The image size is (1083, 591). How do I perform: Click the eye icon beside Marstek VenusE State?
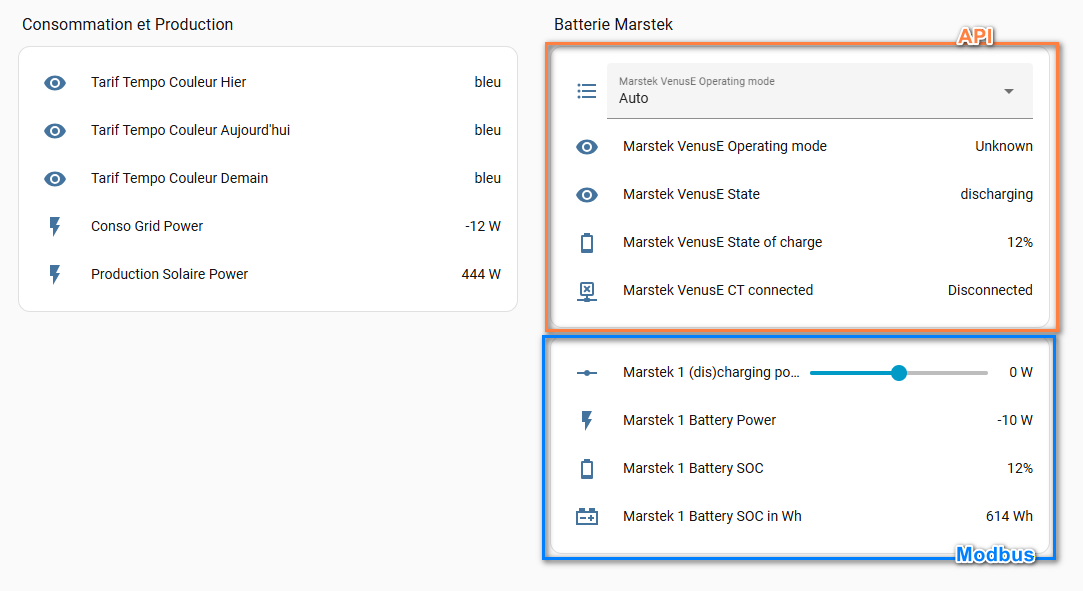(x=587, y=195)
